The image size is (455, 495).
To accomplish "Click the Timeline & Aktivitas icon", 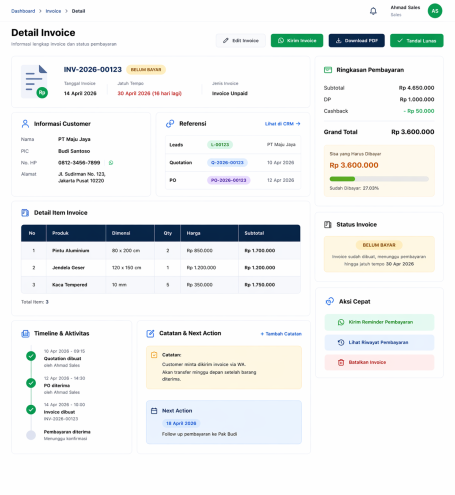I will tap(25, 333).
